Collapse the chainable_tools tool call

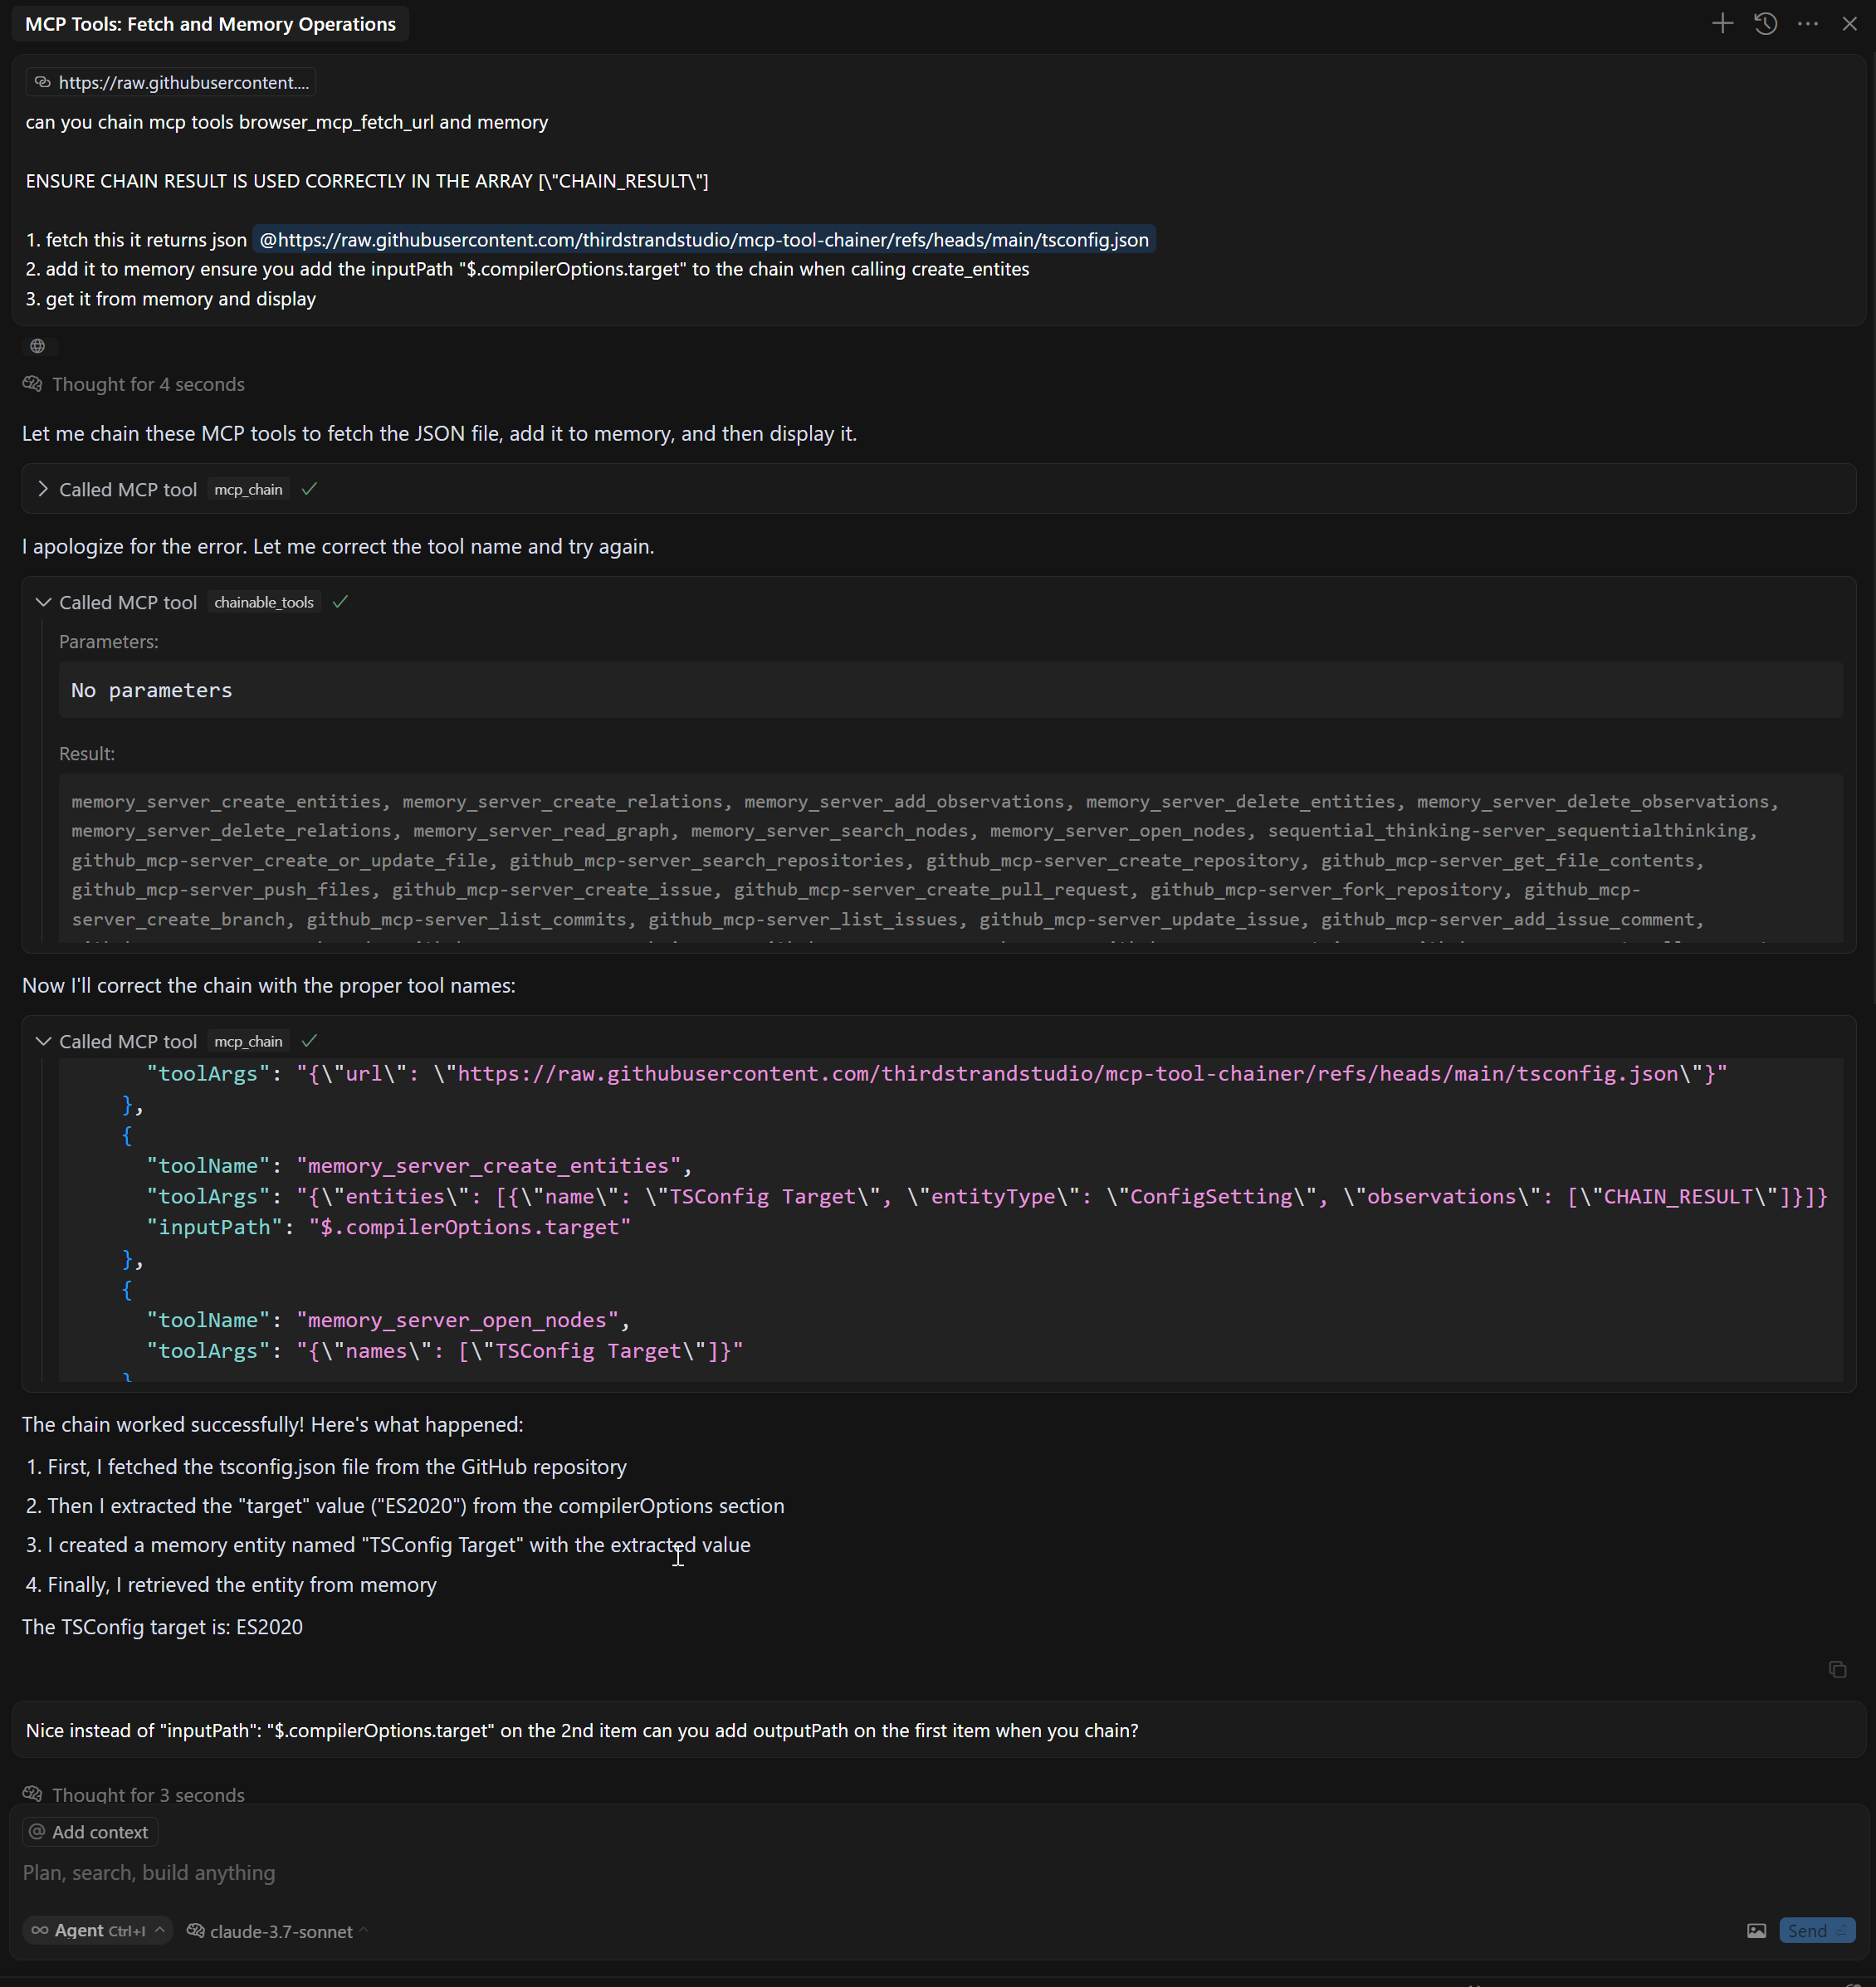[43, 602]
